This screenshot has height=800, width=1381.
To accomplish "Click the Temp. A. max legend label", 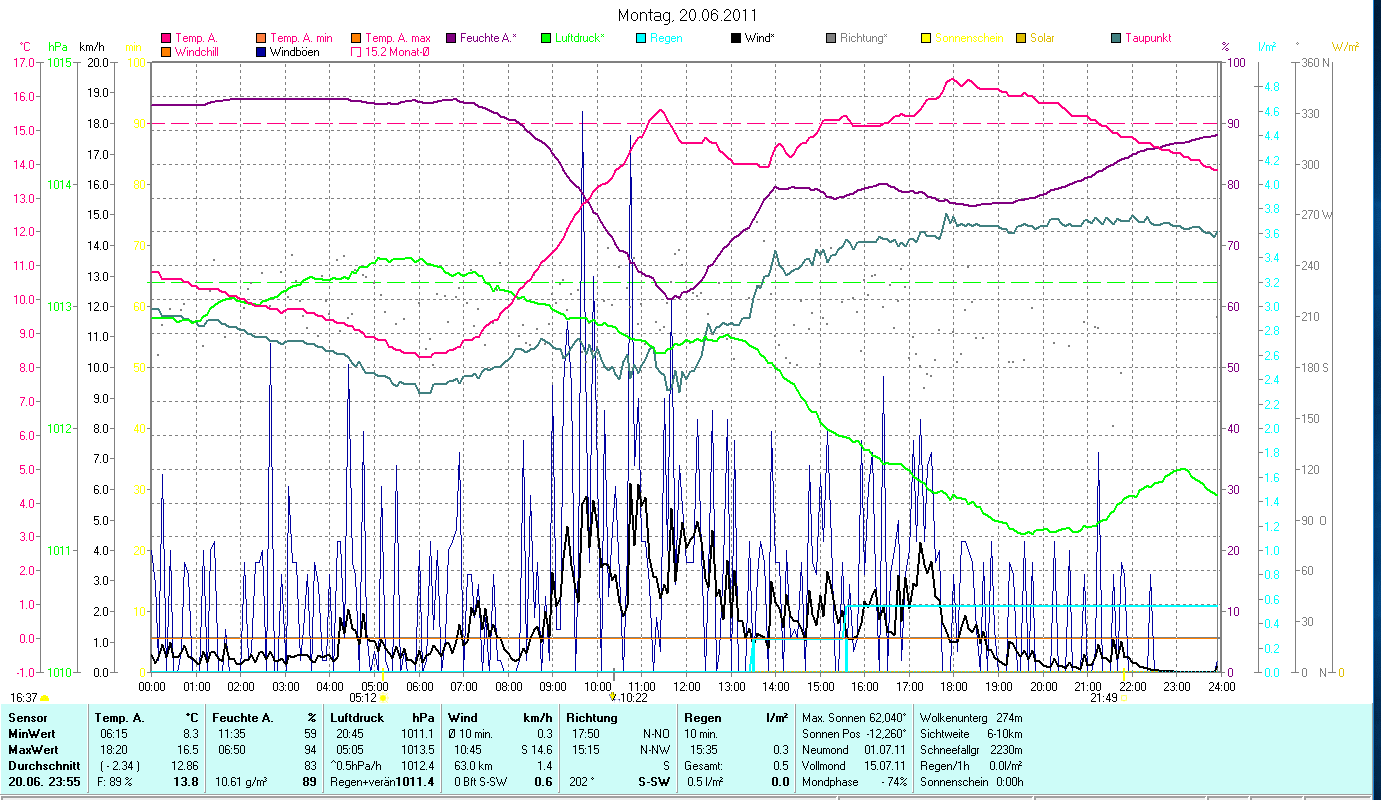I will 398,38.
